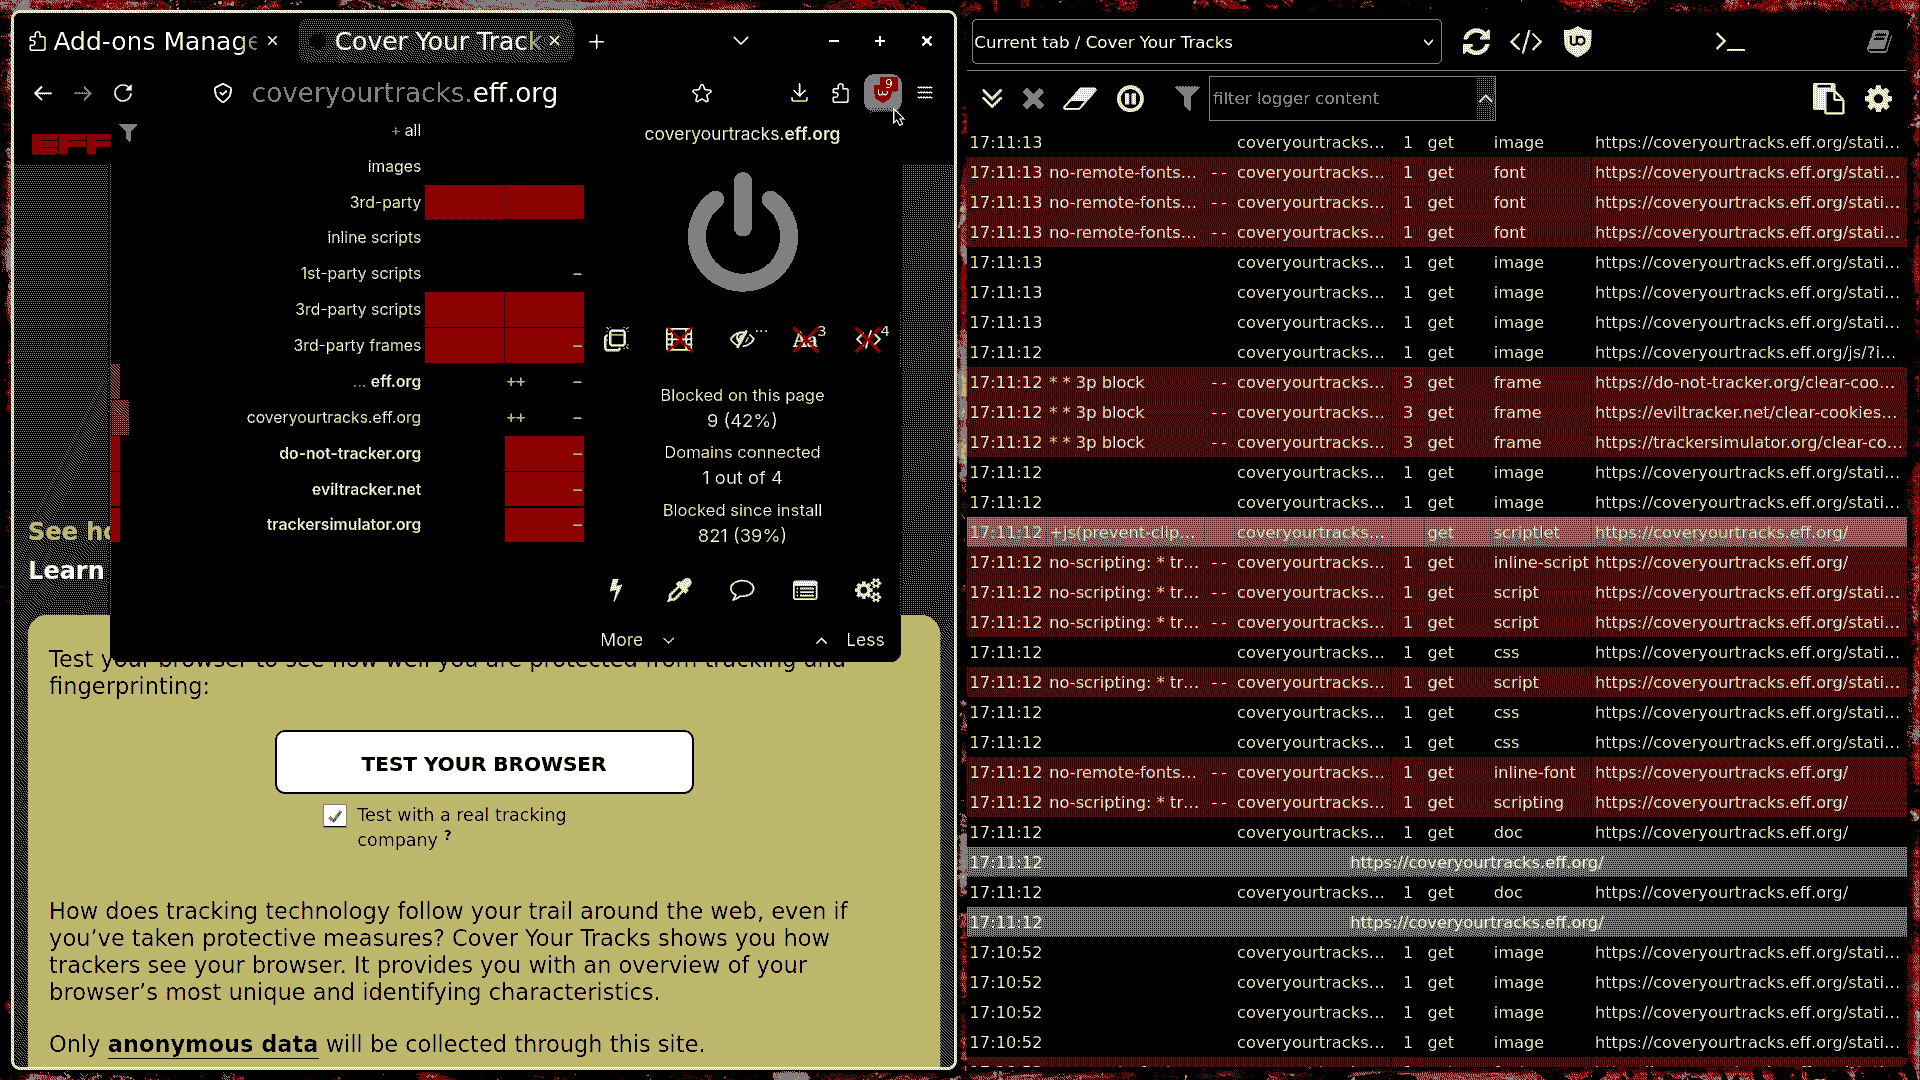The width and height of the screenshot is (1920, 1080).
Task: Click the 3rd-party frames row label
Action: 357,346
